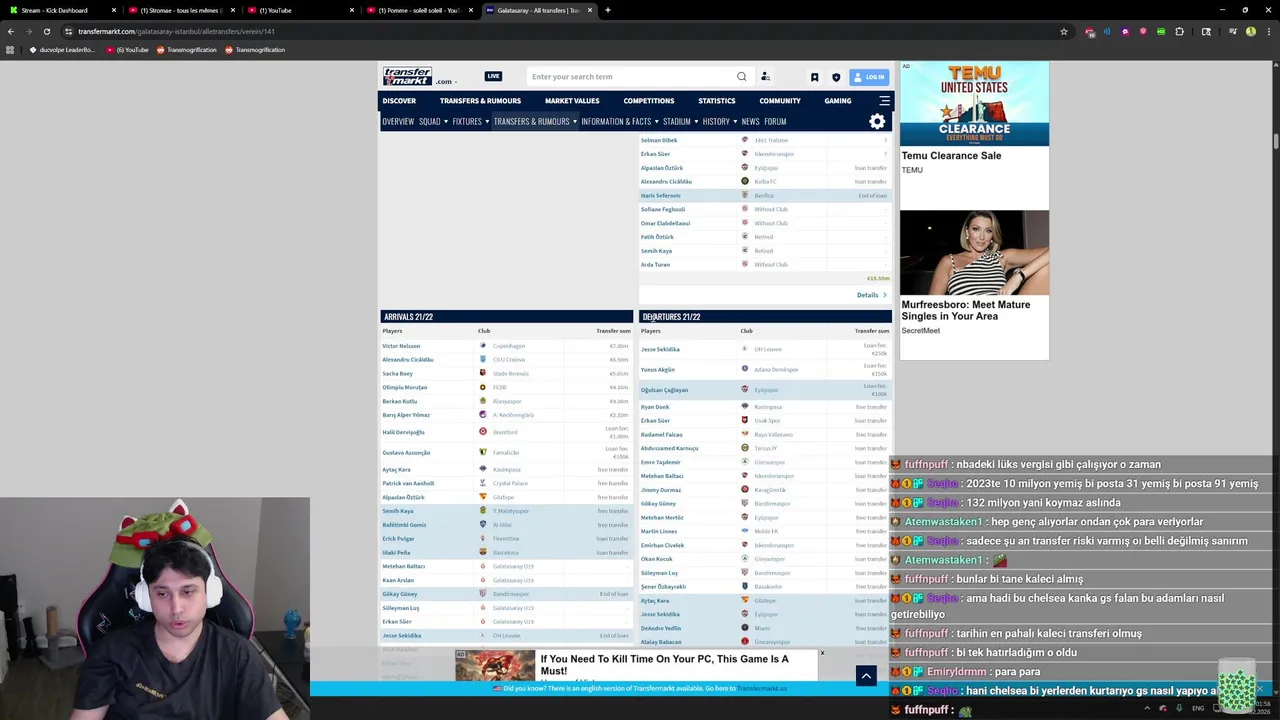Click the Crystal Palace club crest

coord(483,483)
